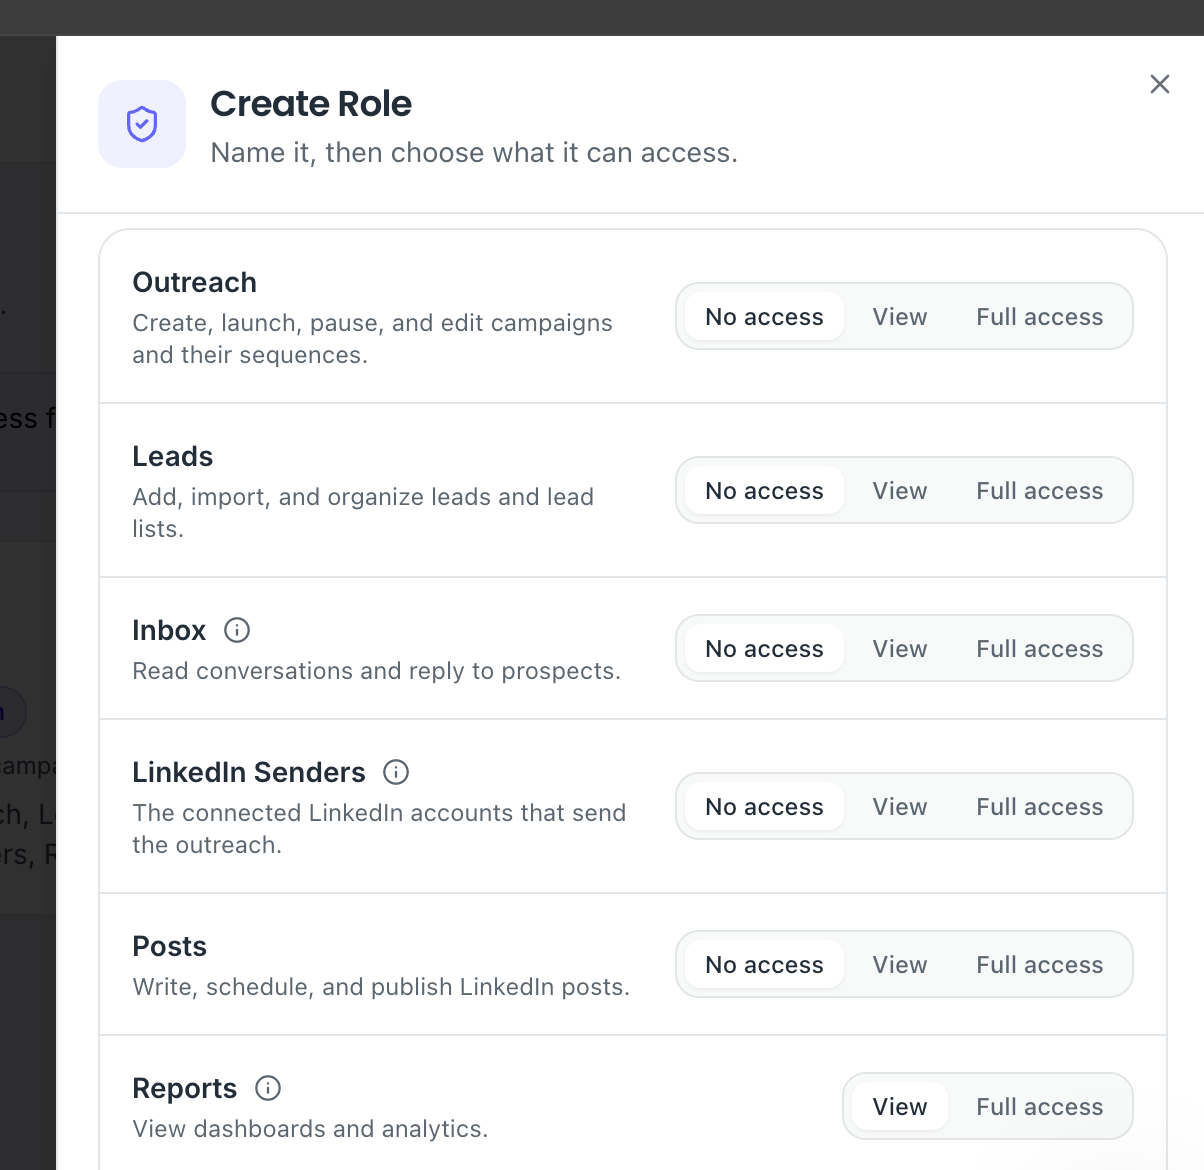Click the Outreach description about campaigns

click(x=372, y=339)
